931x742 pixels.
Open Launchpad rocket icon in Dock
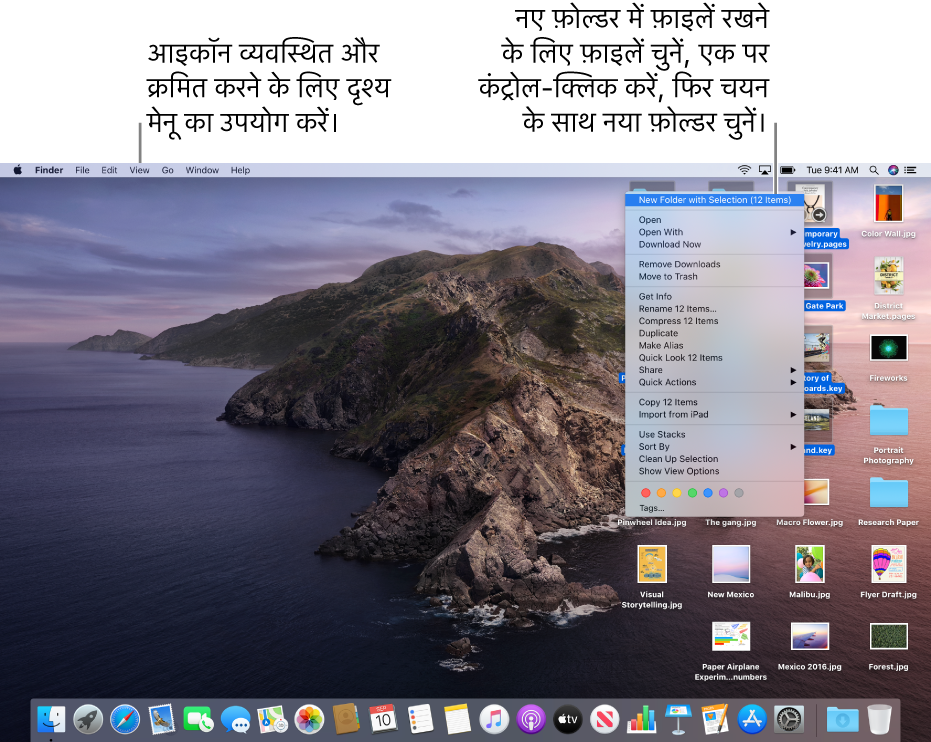click(x=88, y=719)
